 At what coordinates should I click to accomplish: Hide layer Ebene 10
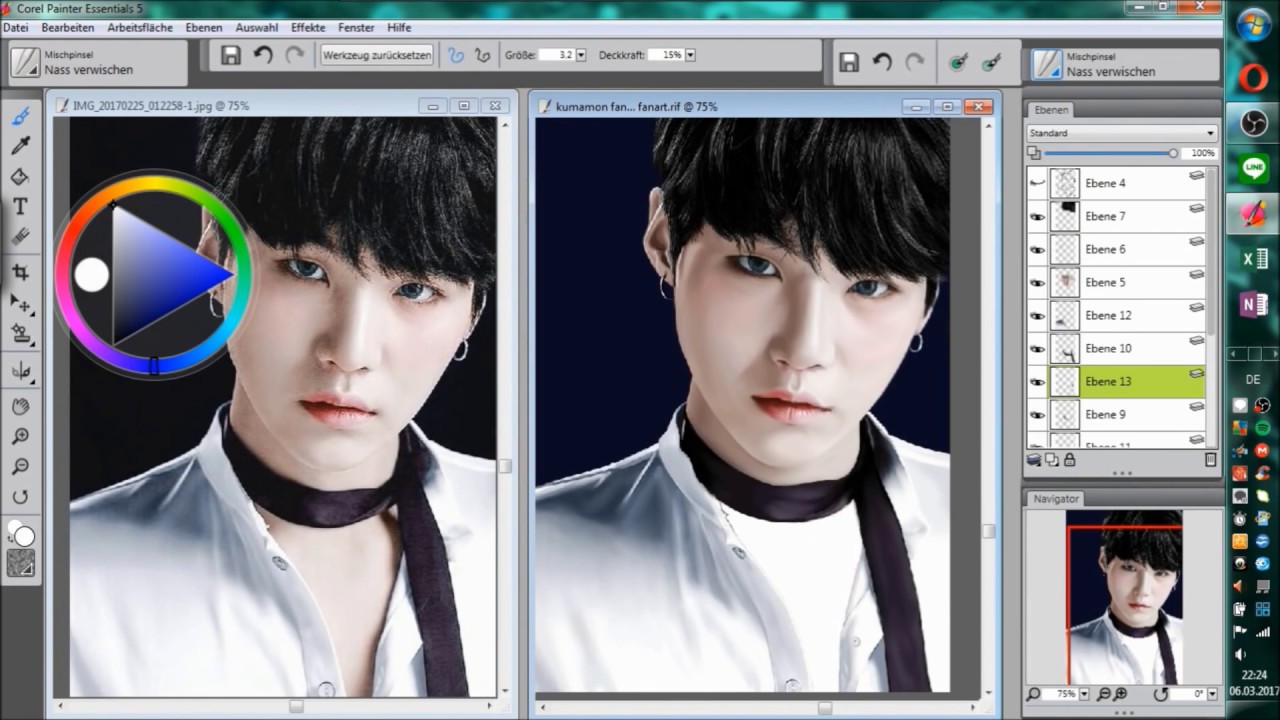(1037, 348)
